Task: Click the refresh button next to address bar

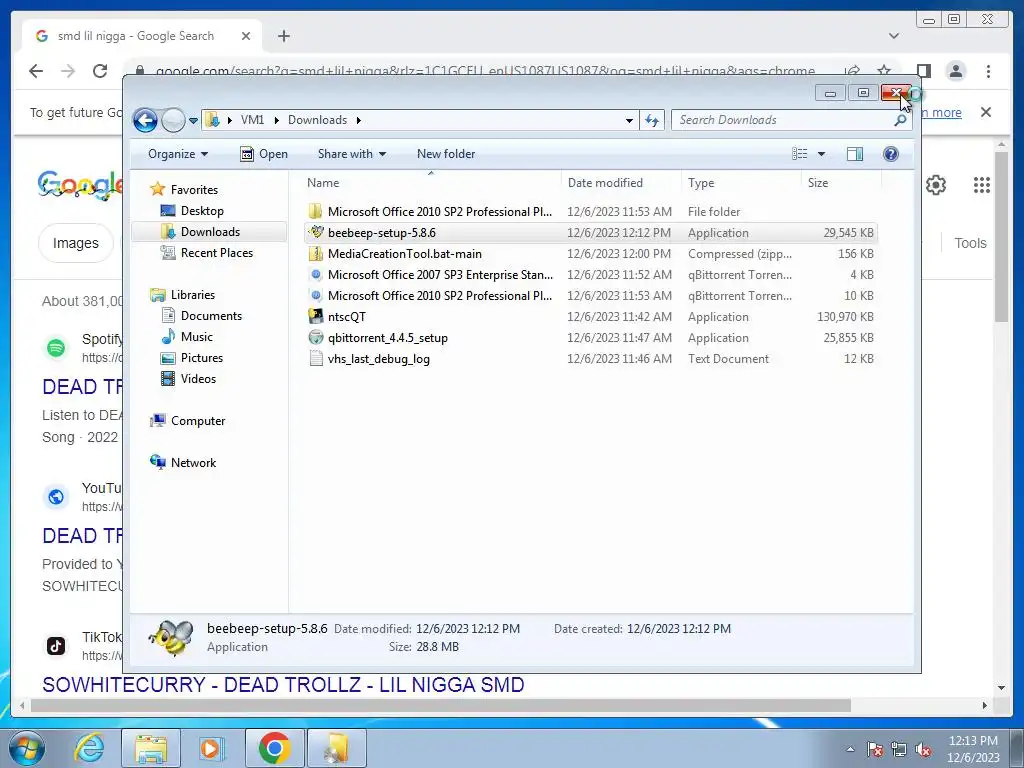Action: (652, 120)
